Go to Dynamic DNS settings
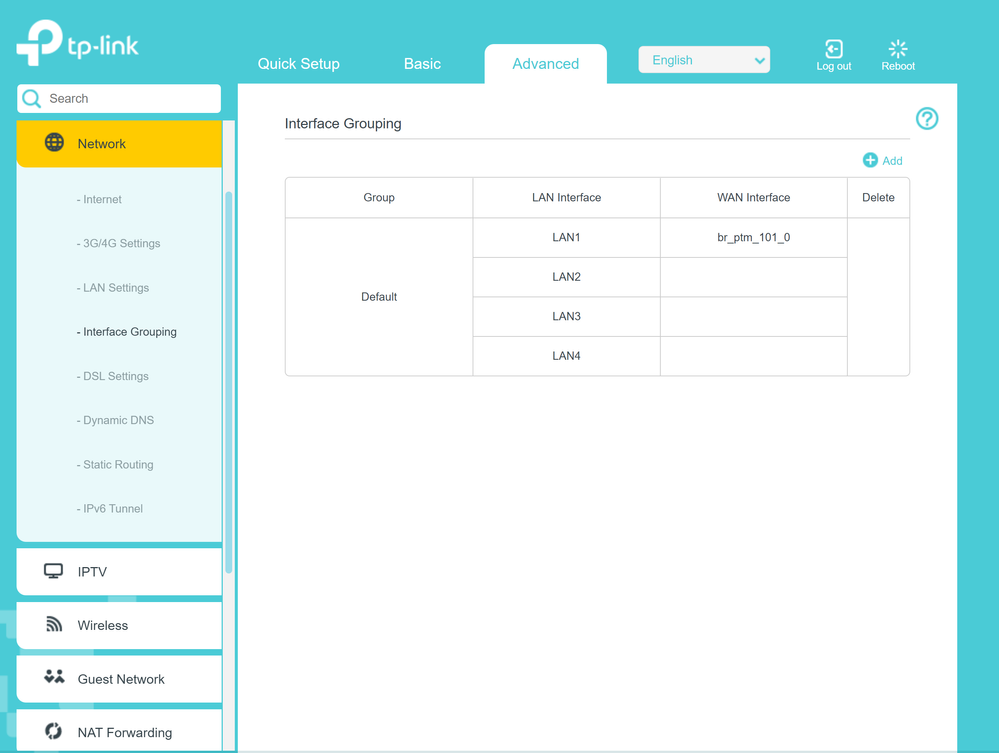The width and height of the screenshot is (999, 753). [x=116, y=420]
